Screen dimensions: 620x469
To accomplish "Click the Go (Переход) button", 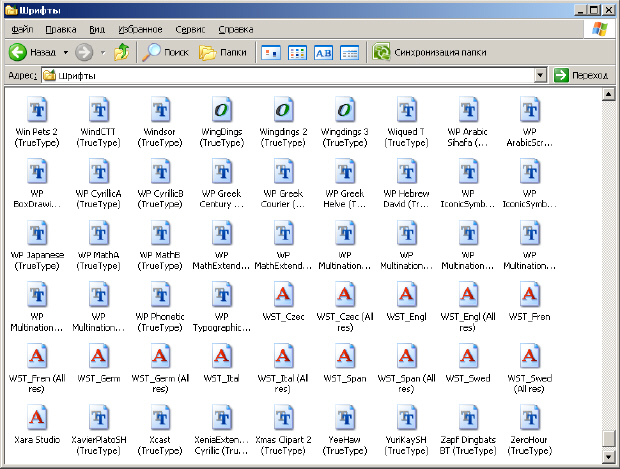I will 581,75.
